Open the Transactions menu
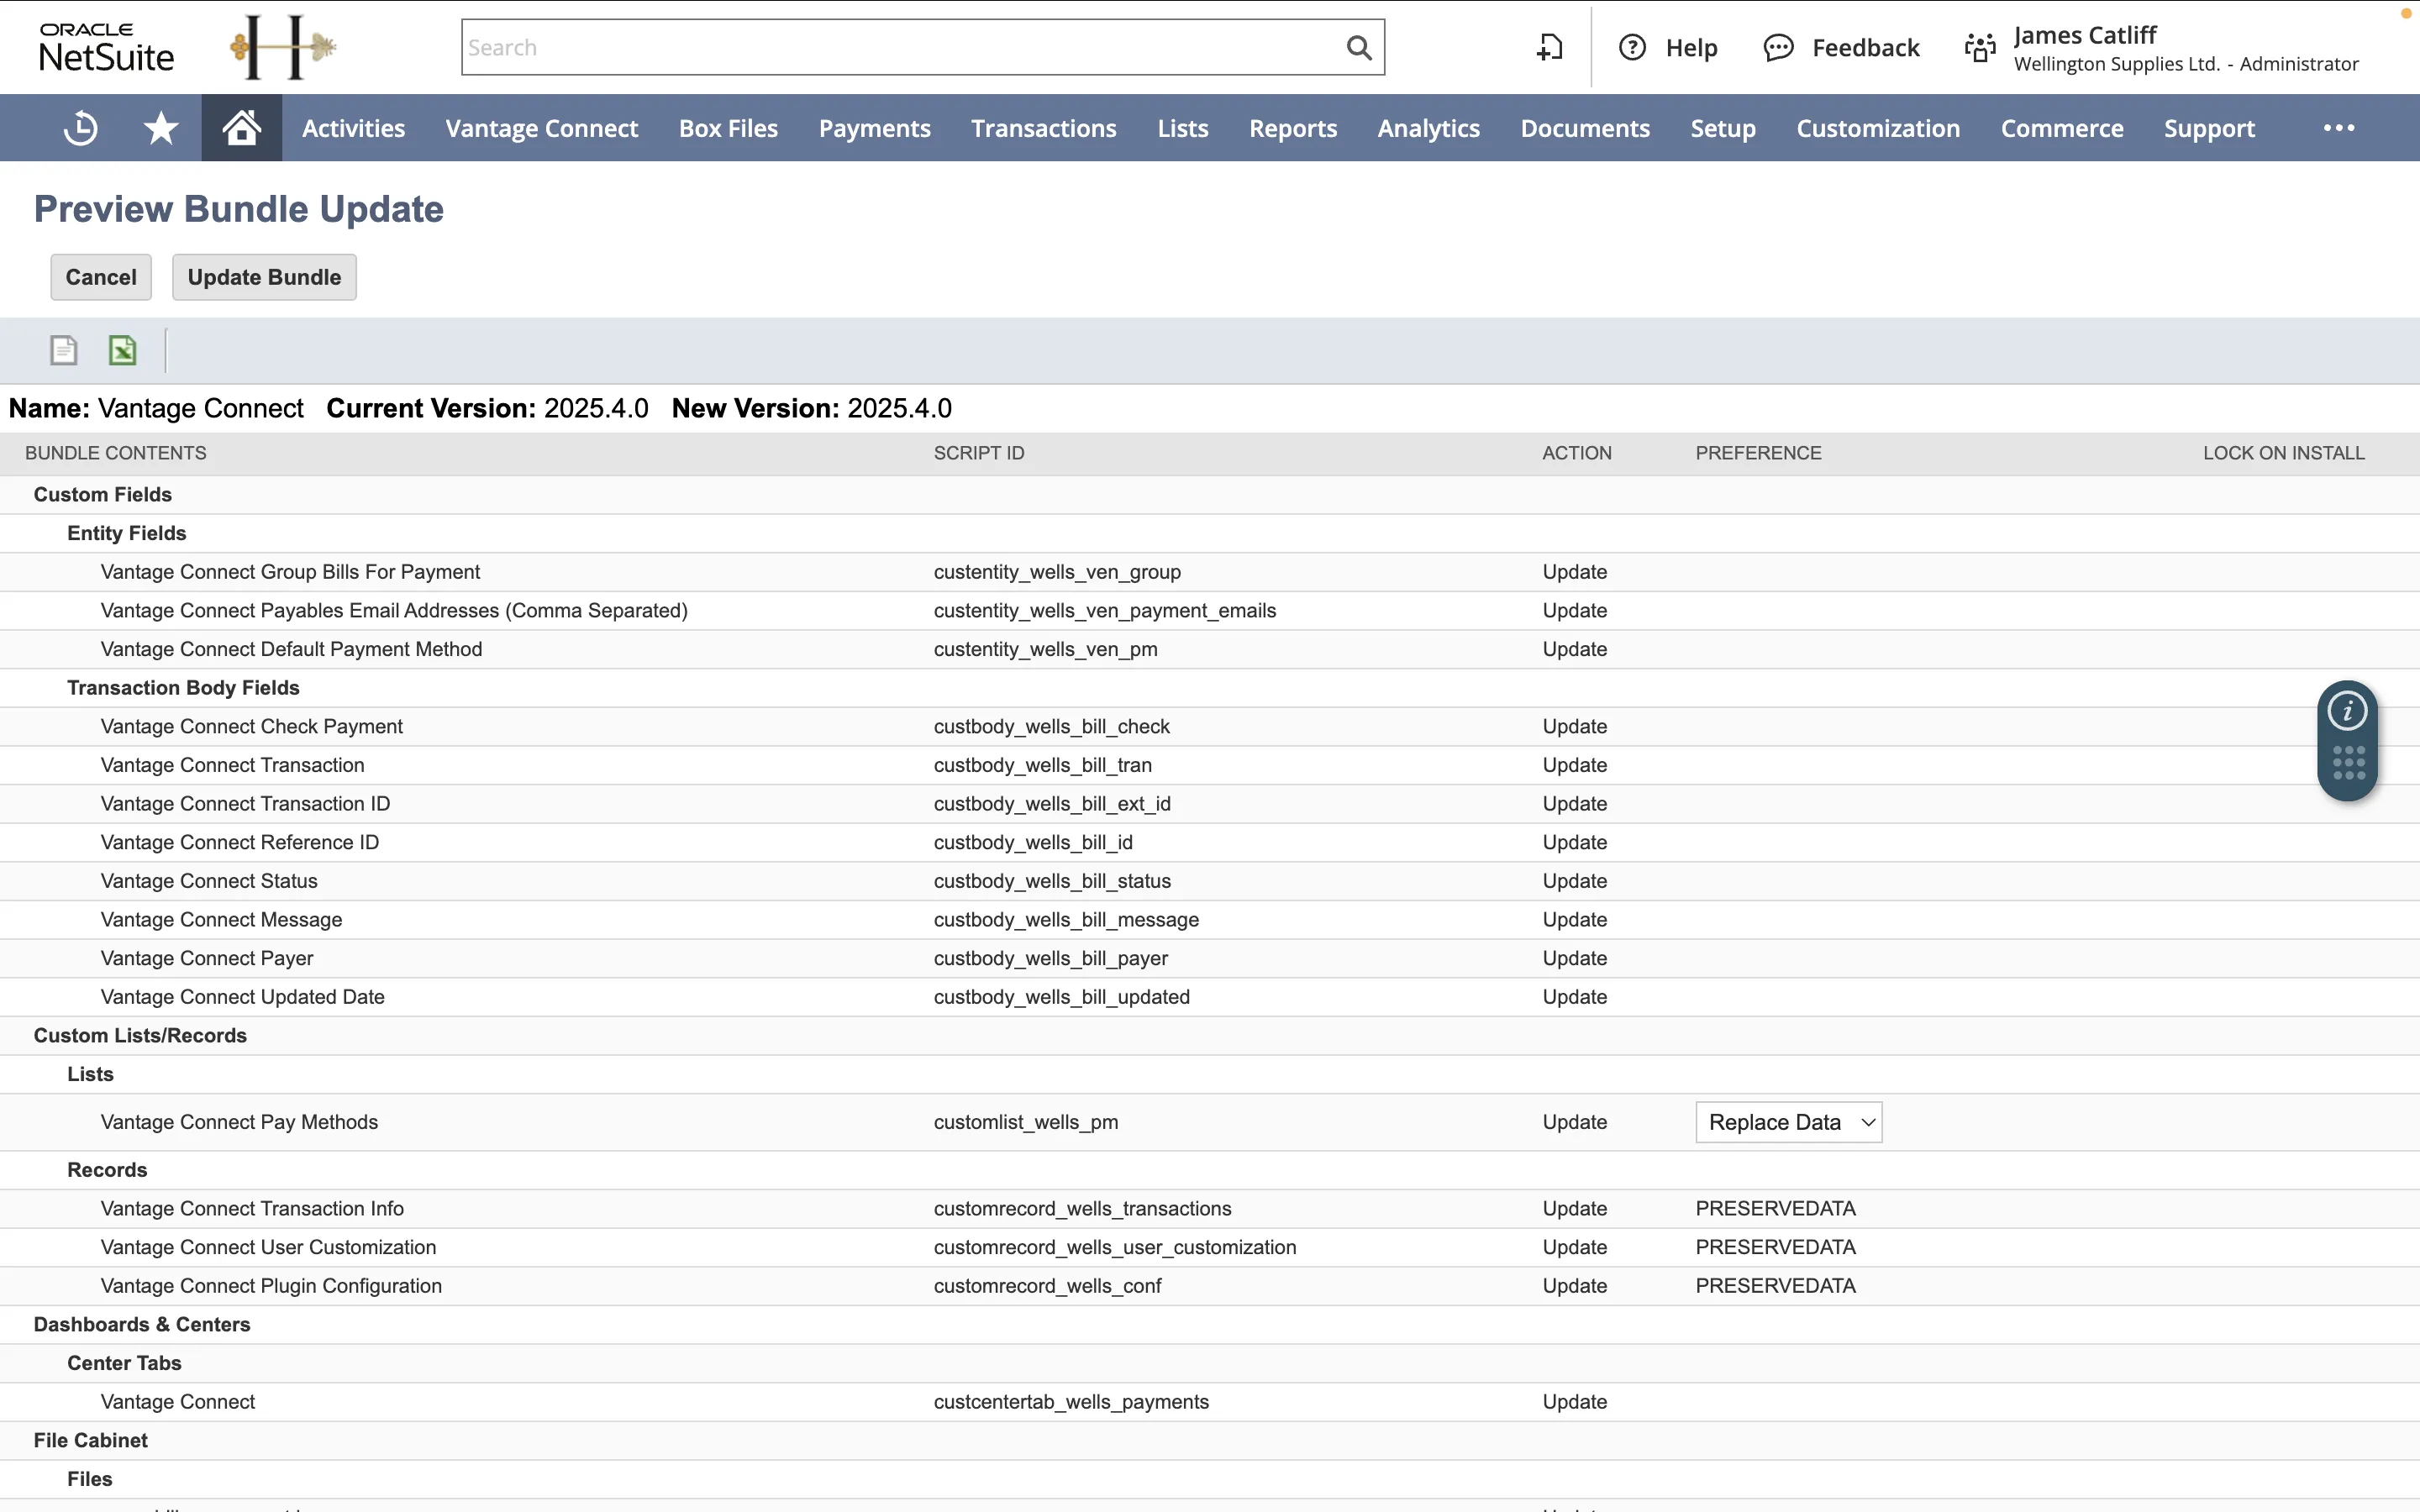 (1044, 128)
